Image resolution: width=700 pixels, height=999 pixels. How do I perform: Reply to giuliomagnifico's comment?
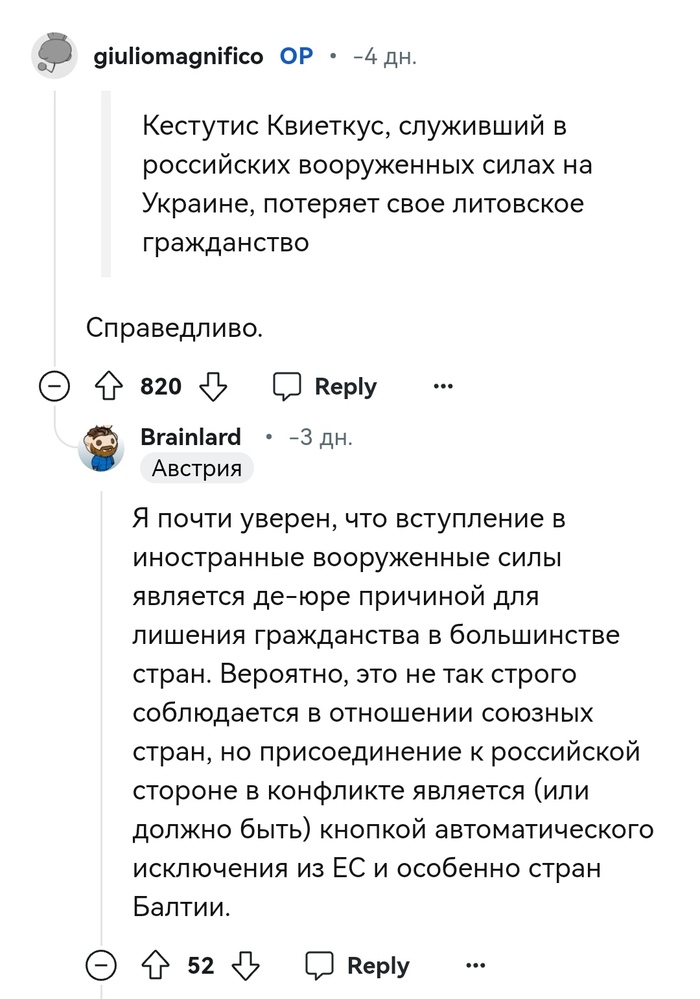tap(325, 387)
